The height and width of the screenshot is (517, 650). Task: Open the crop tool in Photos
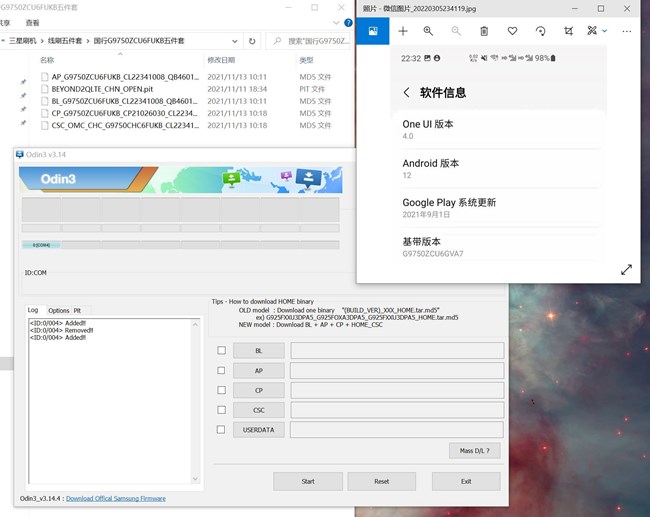click(568, 31)
